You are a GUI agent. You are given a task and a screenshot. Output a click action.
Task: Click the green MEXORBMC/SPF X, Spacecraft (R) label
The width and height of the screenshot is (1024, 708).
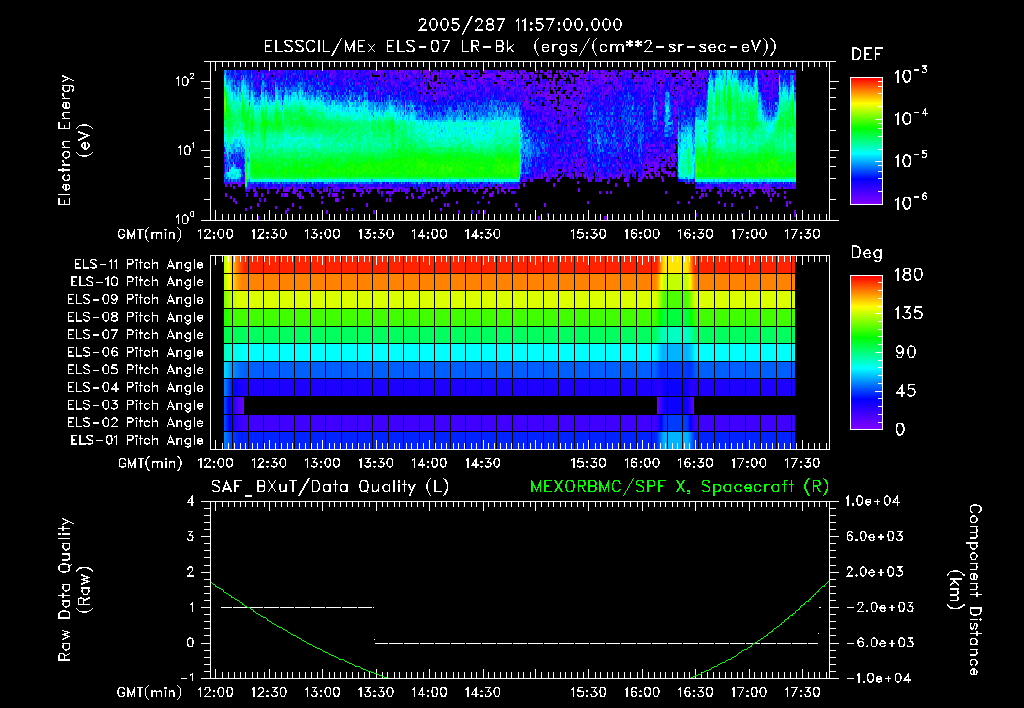[679, 487]
